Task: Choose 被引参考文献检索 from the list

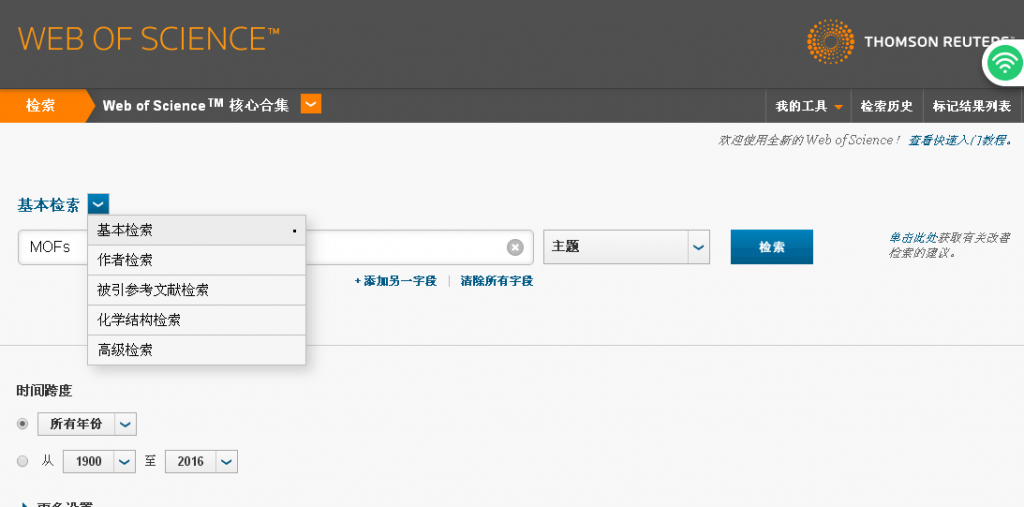Action: [197, 290]
